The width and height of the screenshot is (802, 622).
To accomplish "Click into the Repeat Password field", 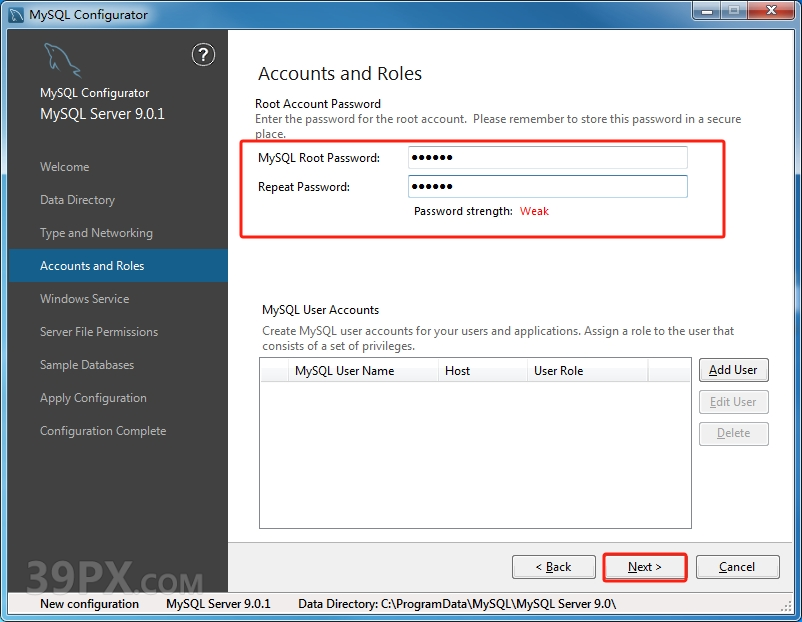I will (547, 187).
